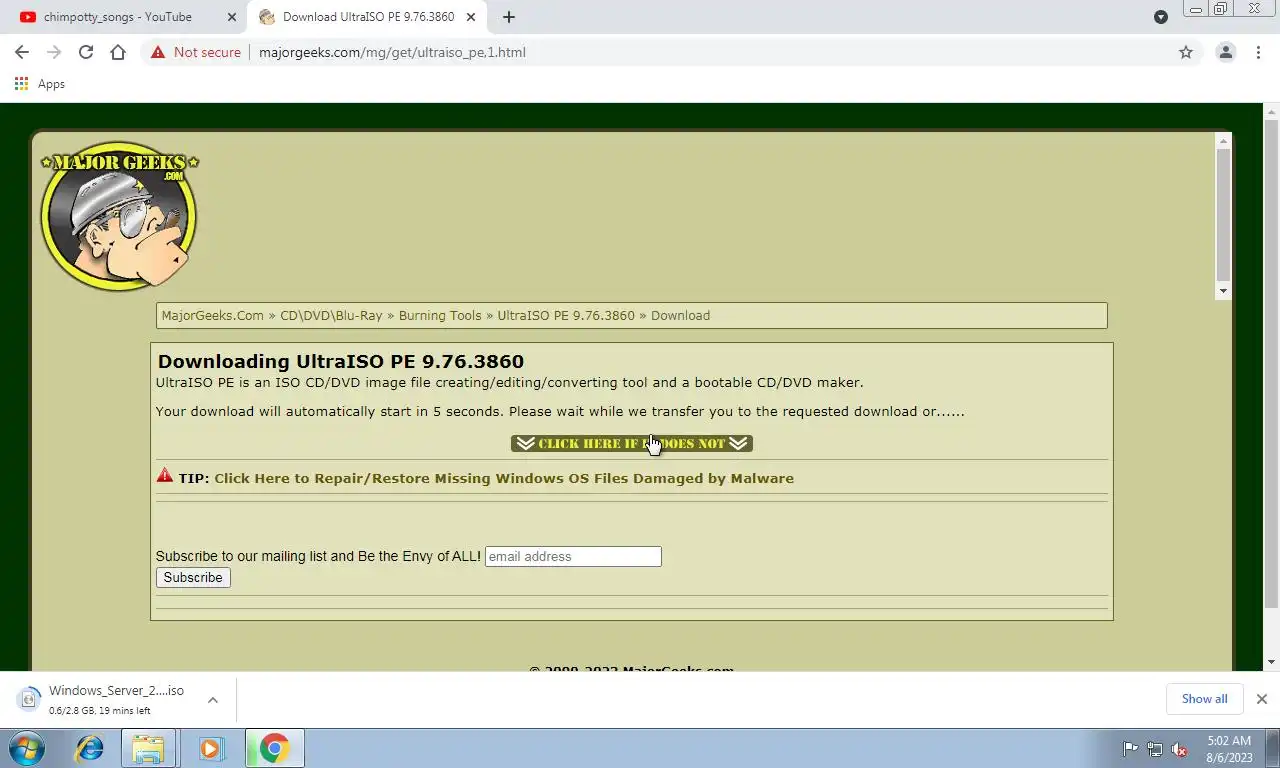The width and height of the screenshot is (1280, 768).
Task: Click the red warning triangle next to TIP
Action: 165,476
